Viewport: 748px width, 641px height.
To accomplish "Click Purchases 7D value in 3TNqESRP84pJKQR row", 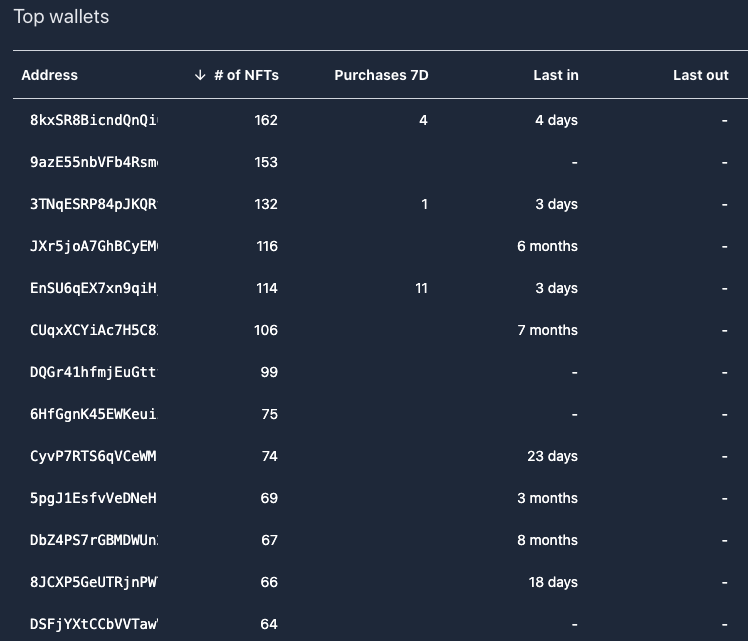I will [x=425, y=204].
